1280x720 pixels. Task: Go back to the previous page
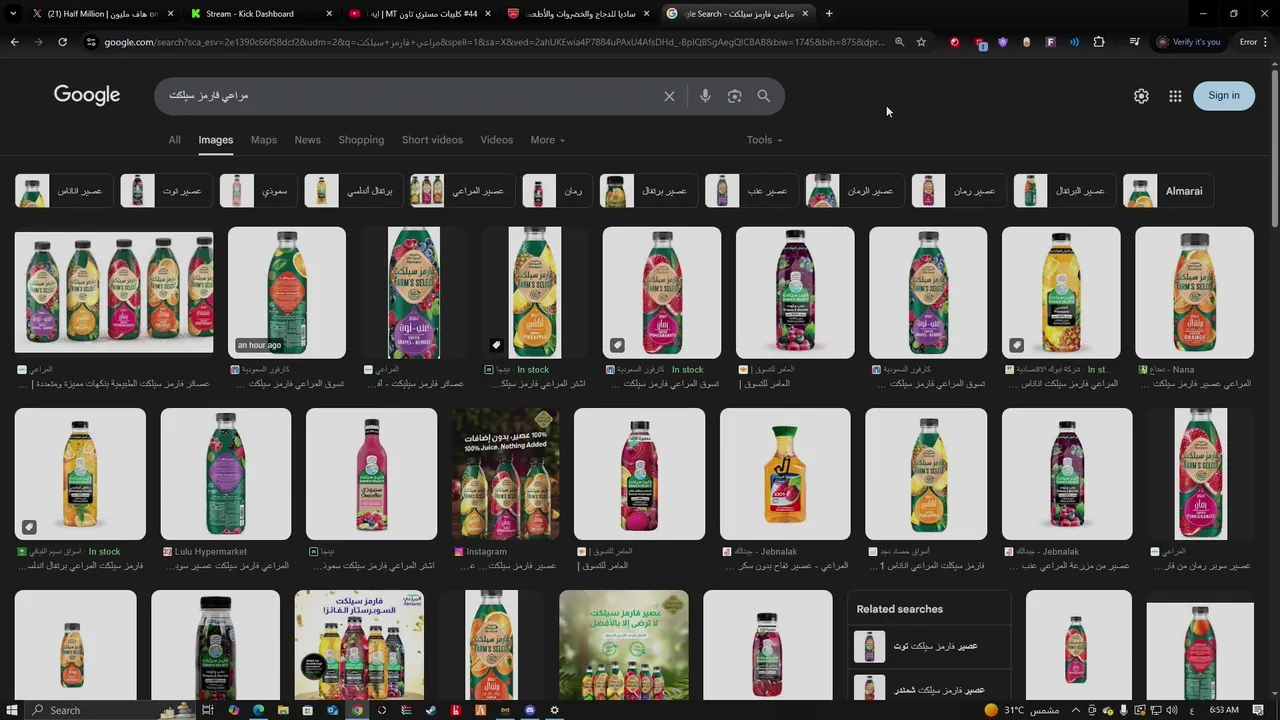click(14, 42)
